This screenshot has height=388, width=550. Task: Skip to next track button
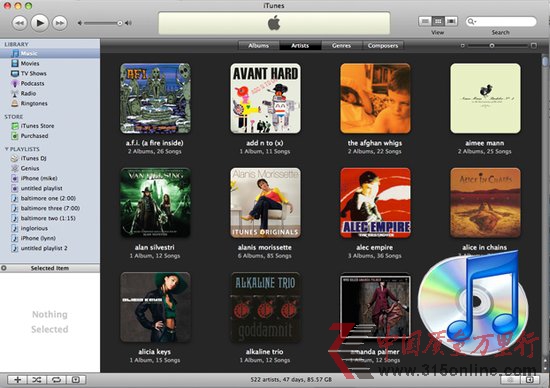pyautogui.click(x=60, y=23)
